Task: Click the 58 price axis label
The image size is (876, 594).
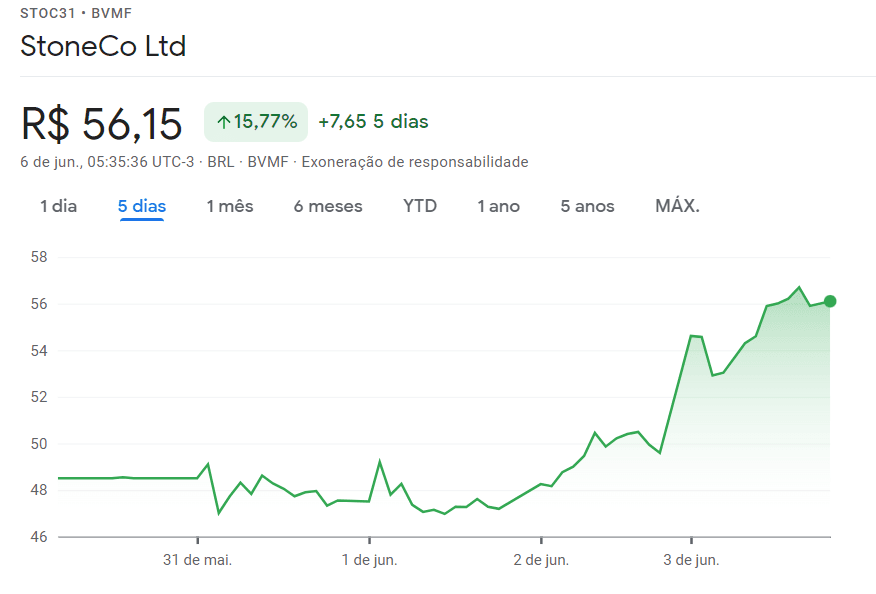Action: [39, 257]
